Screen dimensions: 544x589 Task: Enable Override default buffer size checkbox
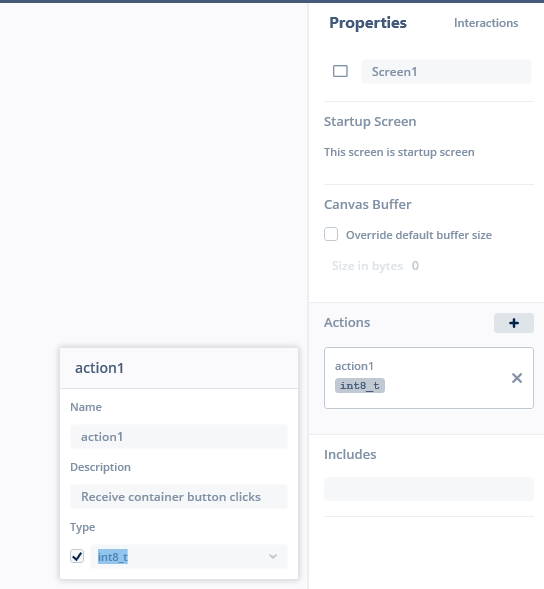[x=331, y=234]
